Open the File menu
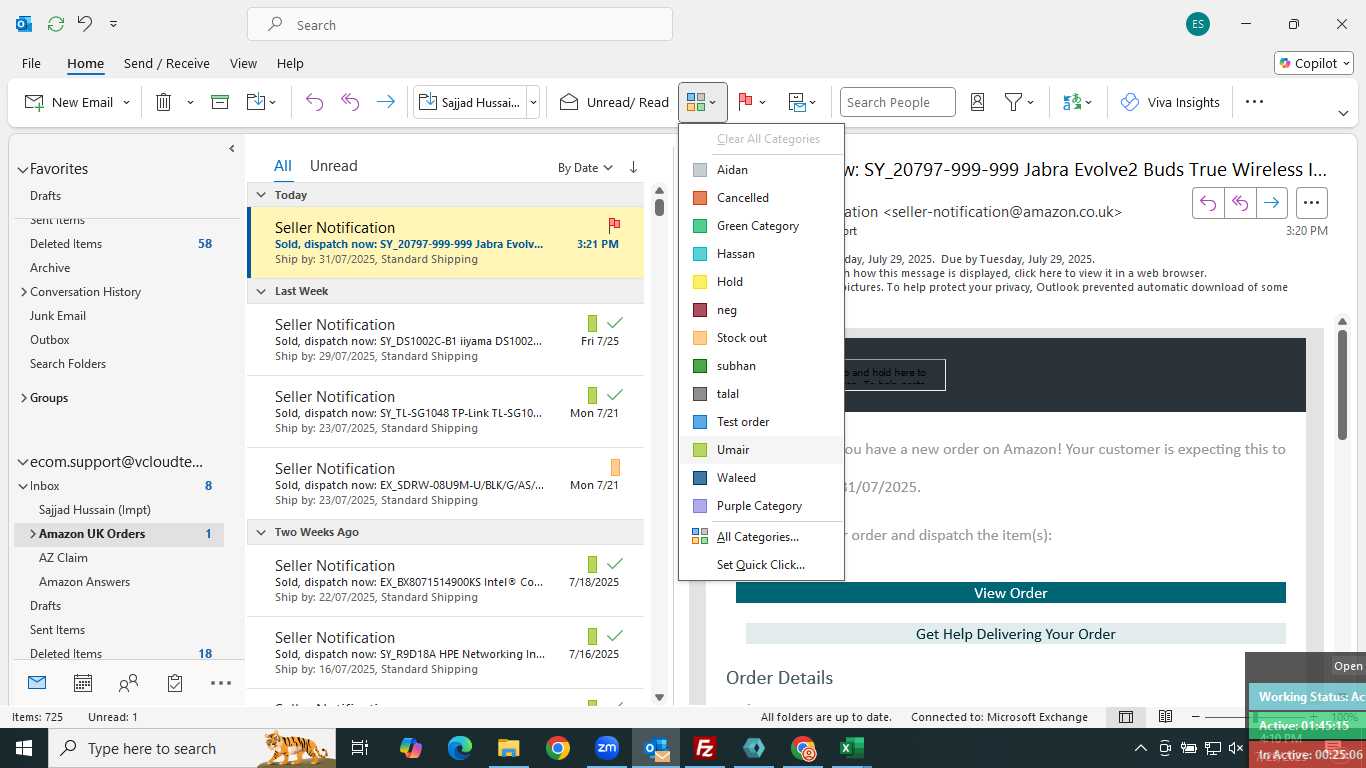1366x768 pixels. coord(31,63)
